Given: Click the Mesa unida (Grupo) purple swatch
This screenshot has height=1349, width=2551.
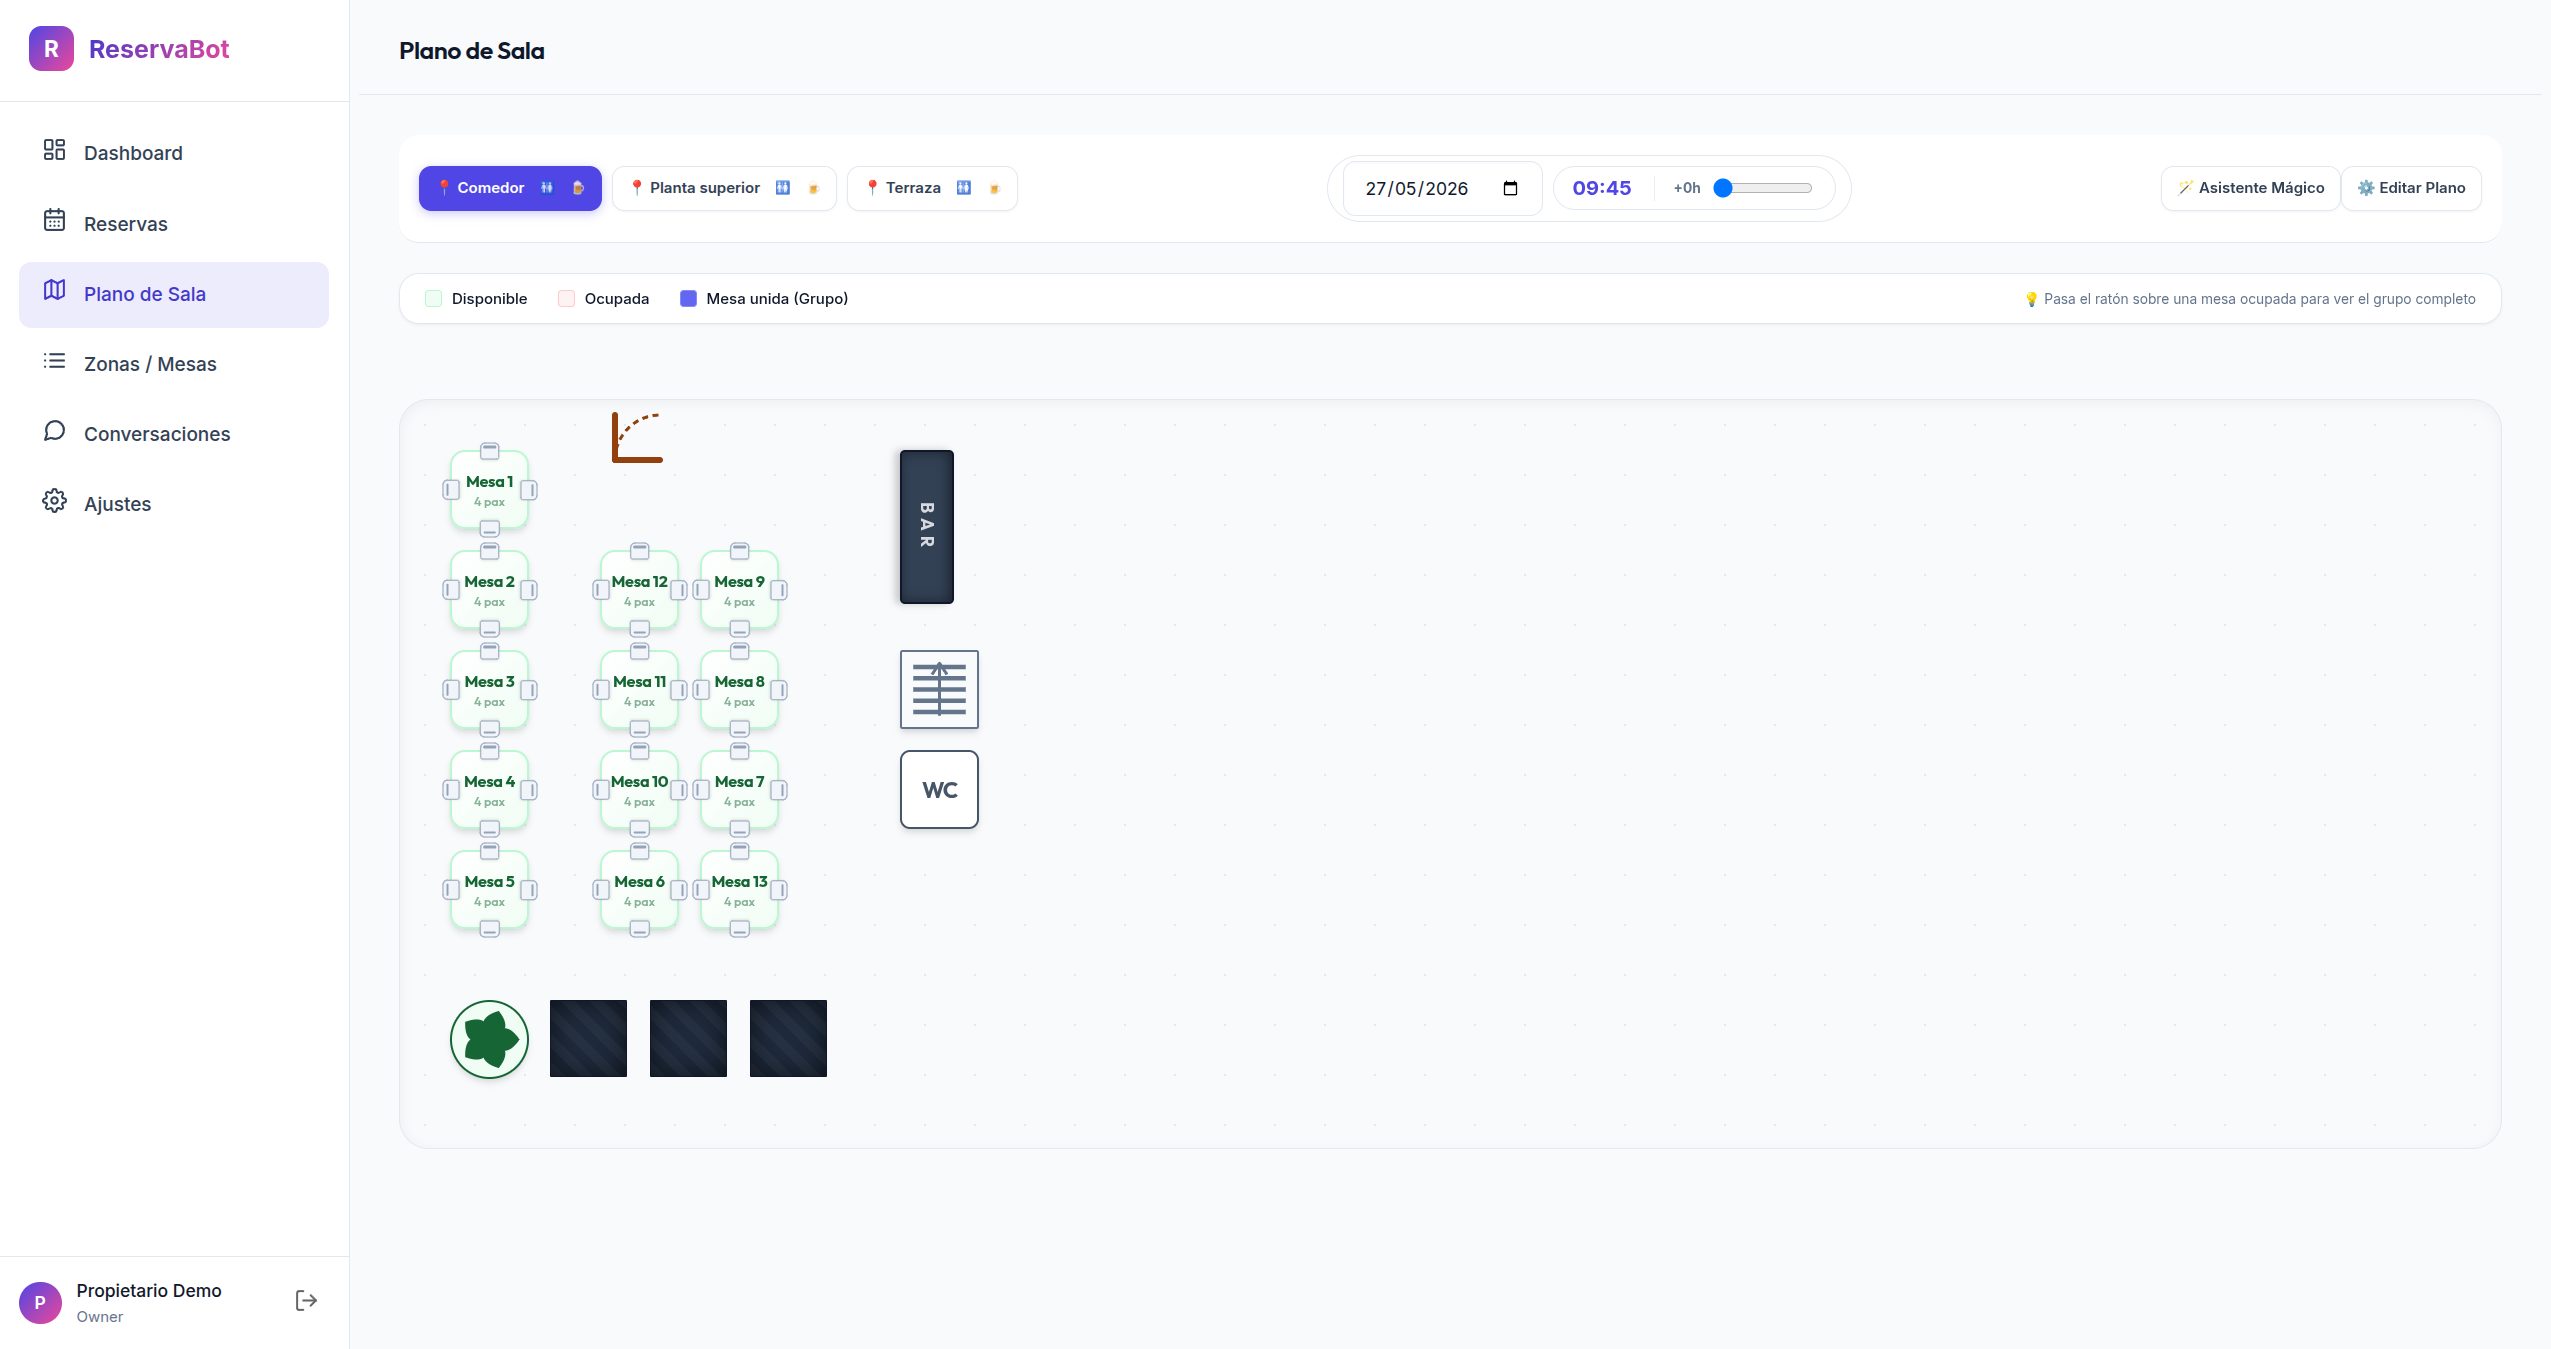Looking at the screenshot, I should pos(688,298).
